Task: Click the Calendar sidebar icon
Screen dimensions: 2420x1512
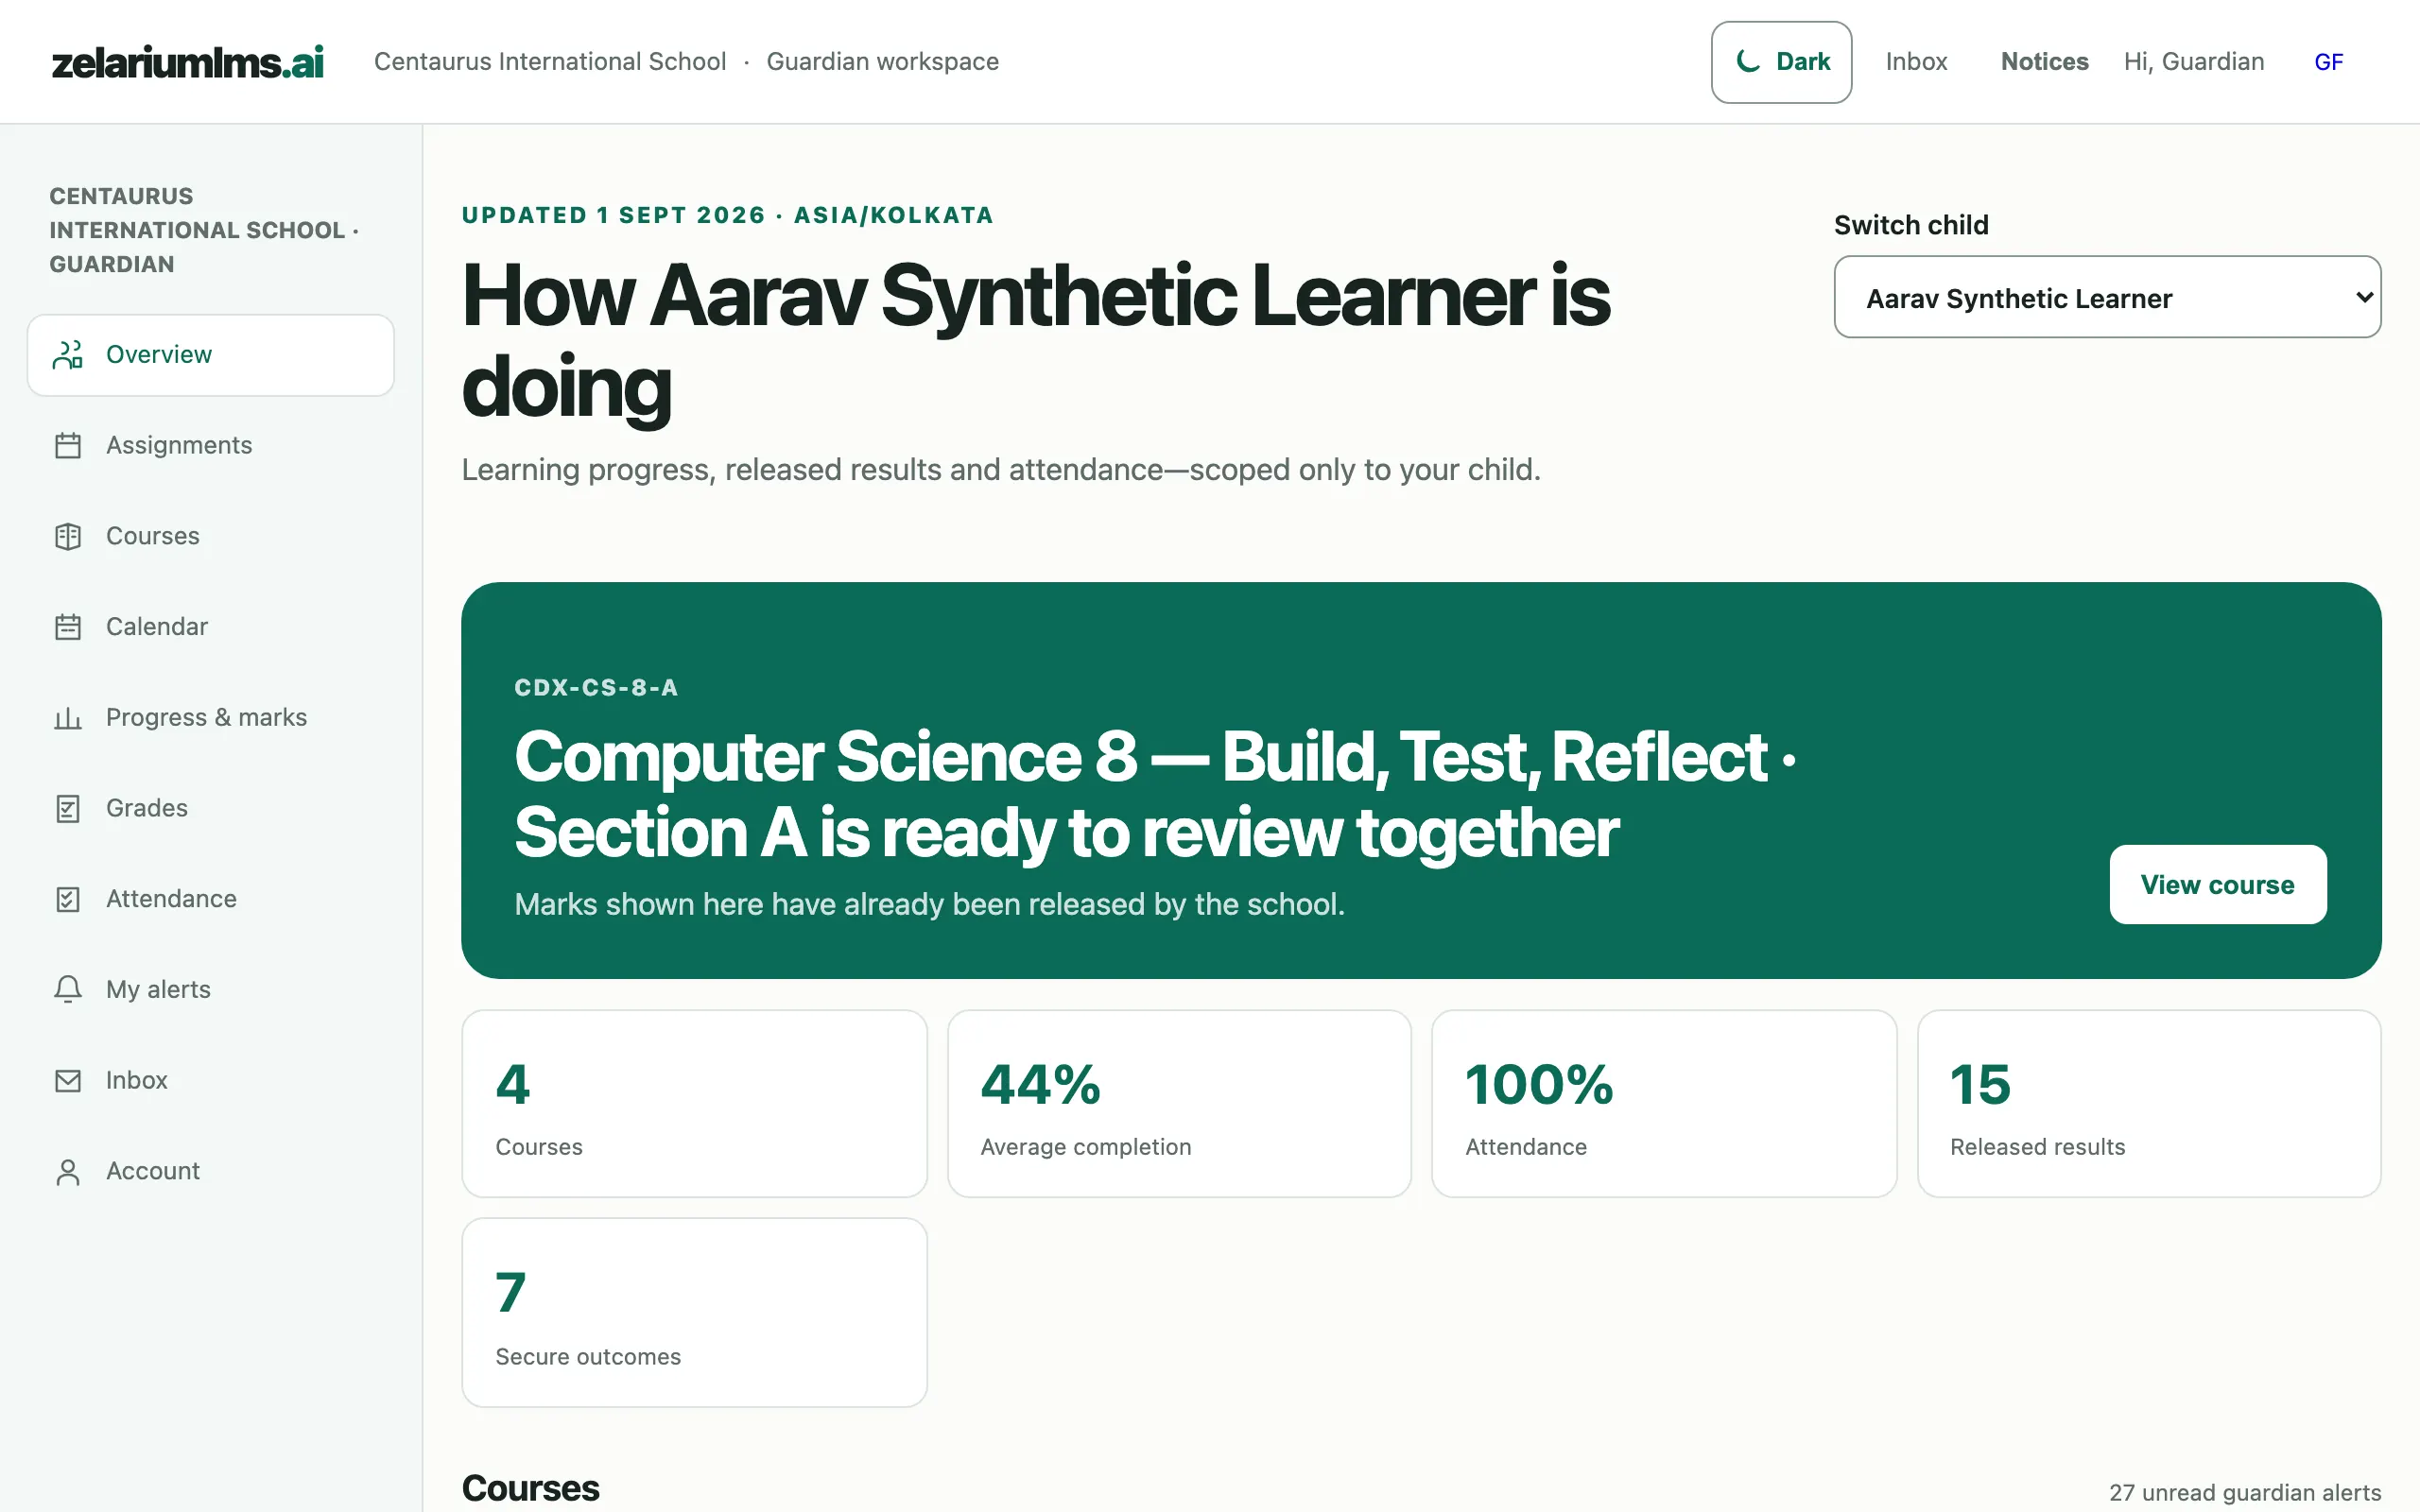Action: [67, 627]
